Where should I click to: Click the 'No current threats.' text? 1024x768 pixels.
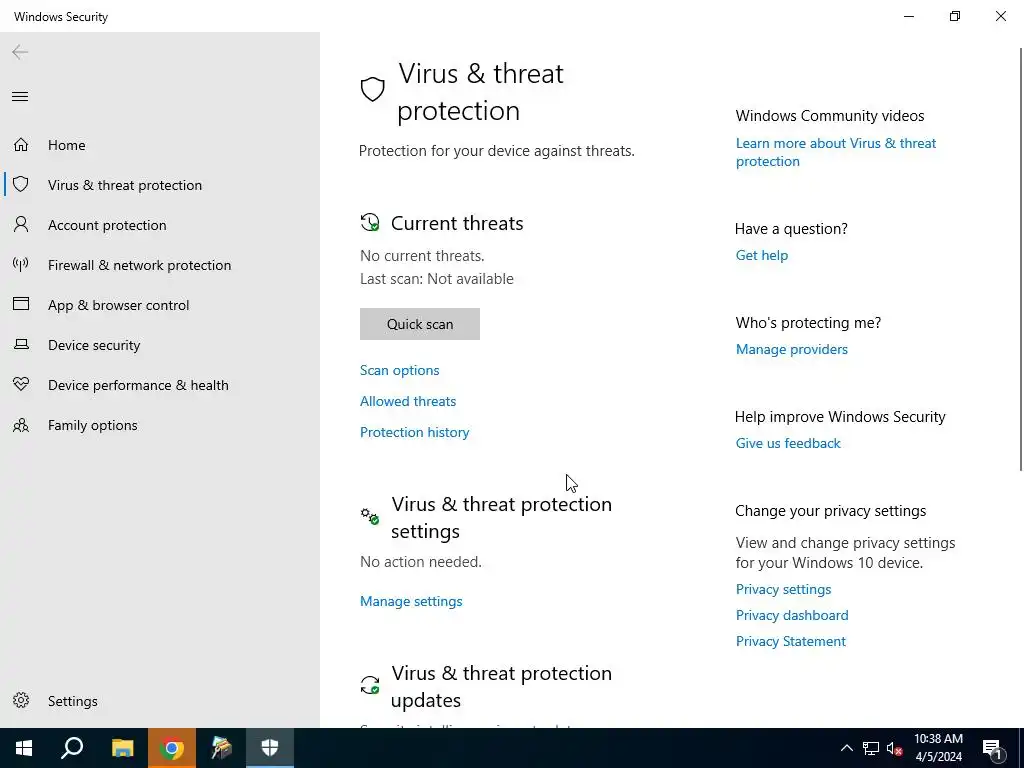pyautogui.click(x=422, y=256)
